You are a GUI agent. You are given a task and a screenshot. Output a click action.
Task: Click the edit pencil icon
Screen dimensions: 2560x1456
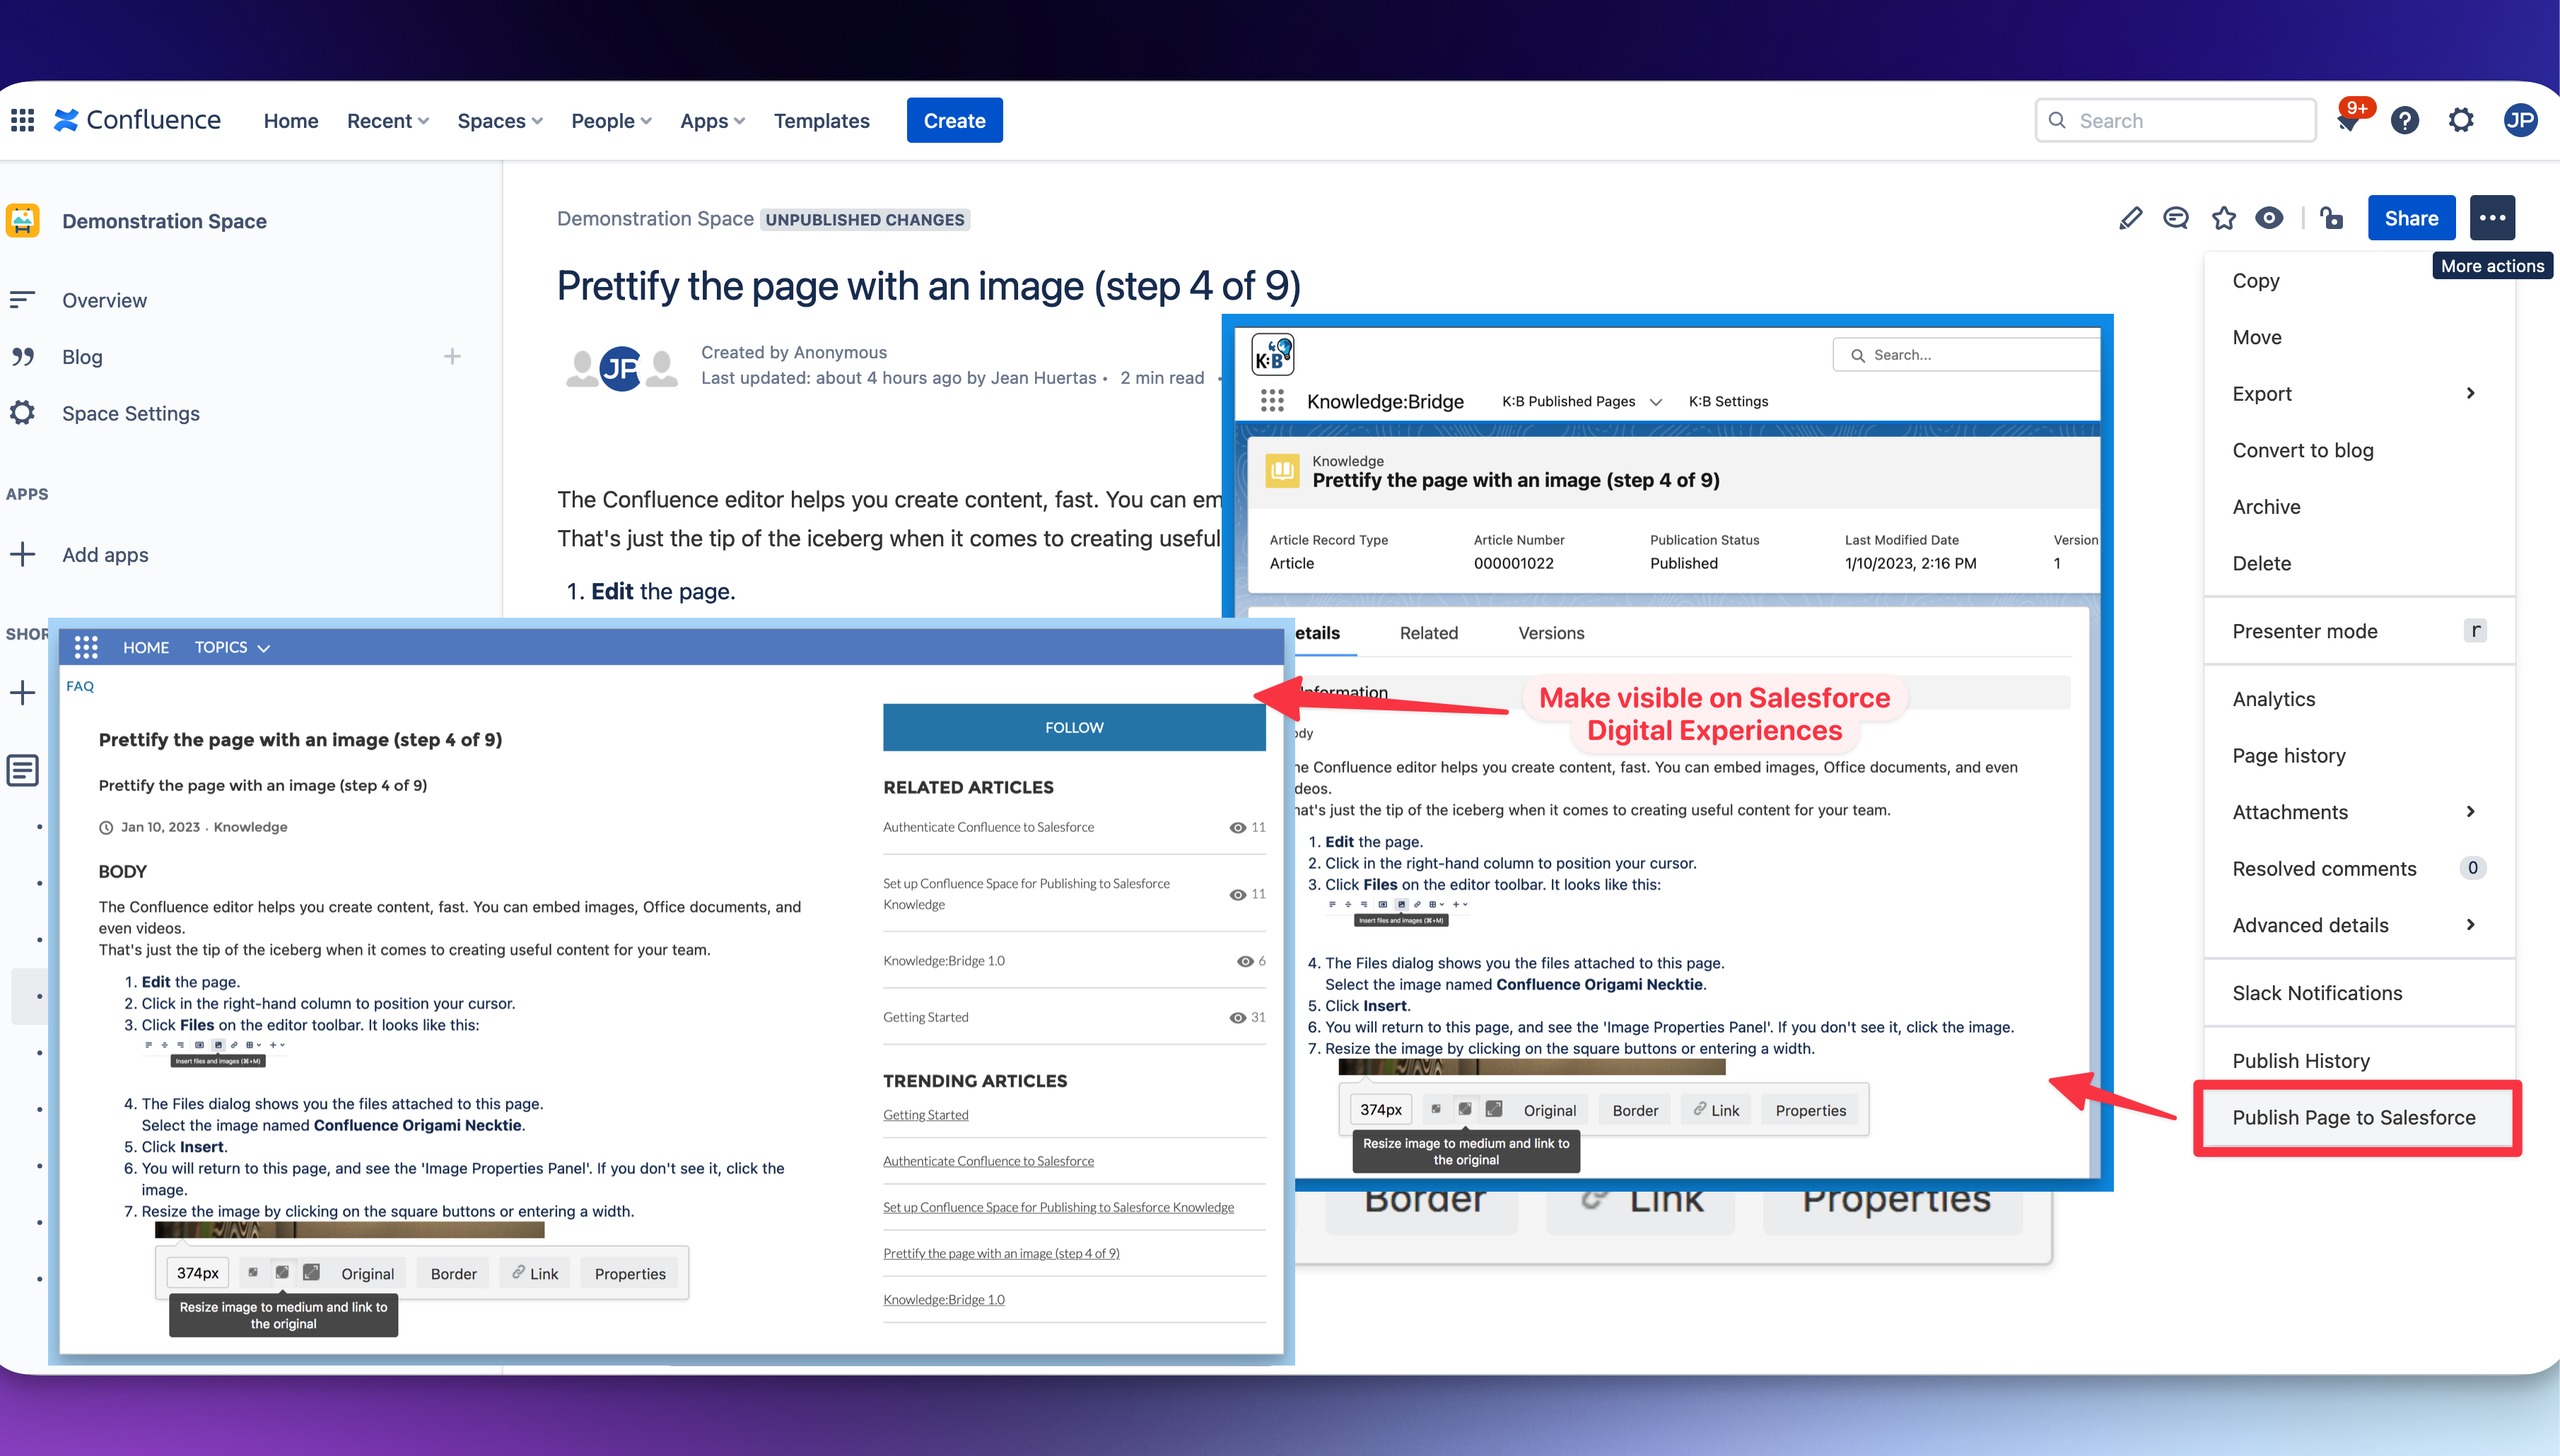[2131, 217]
